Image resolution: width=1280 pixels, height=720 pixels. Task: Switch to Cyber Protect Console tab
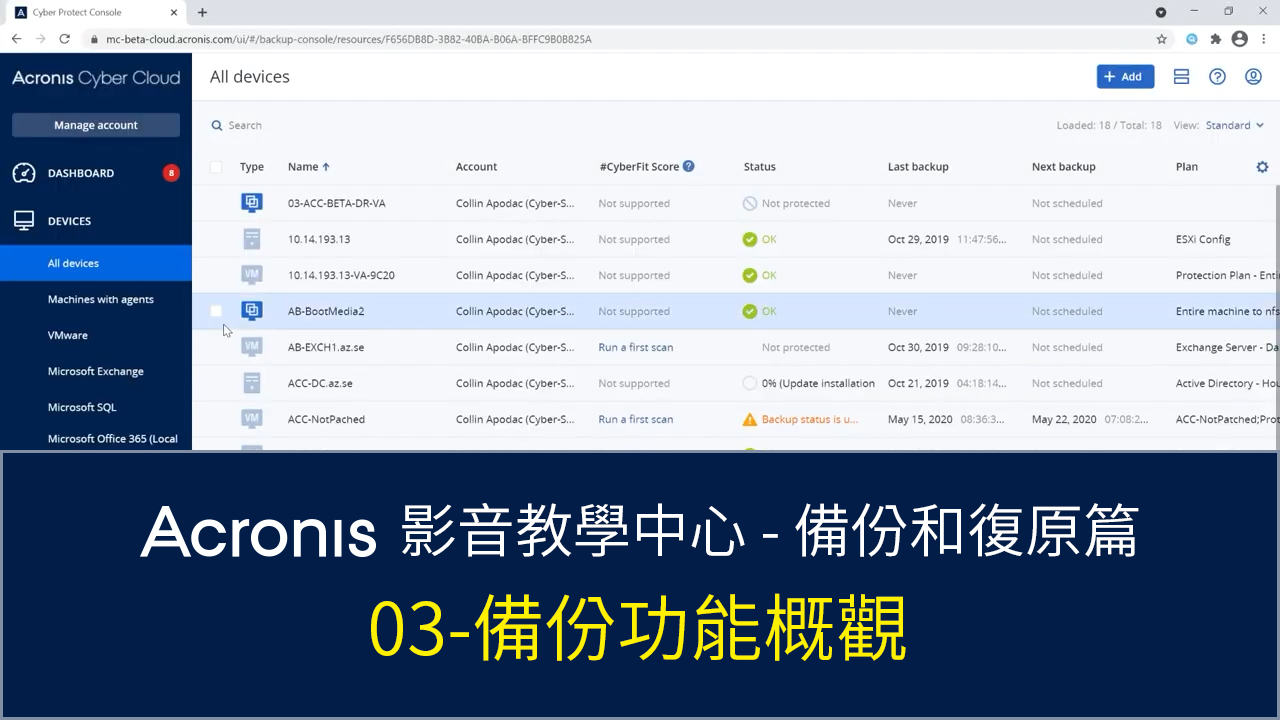[x=96, y=12]
